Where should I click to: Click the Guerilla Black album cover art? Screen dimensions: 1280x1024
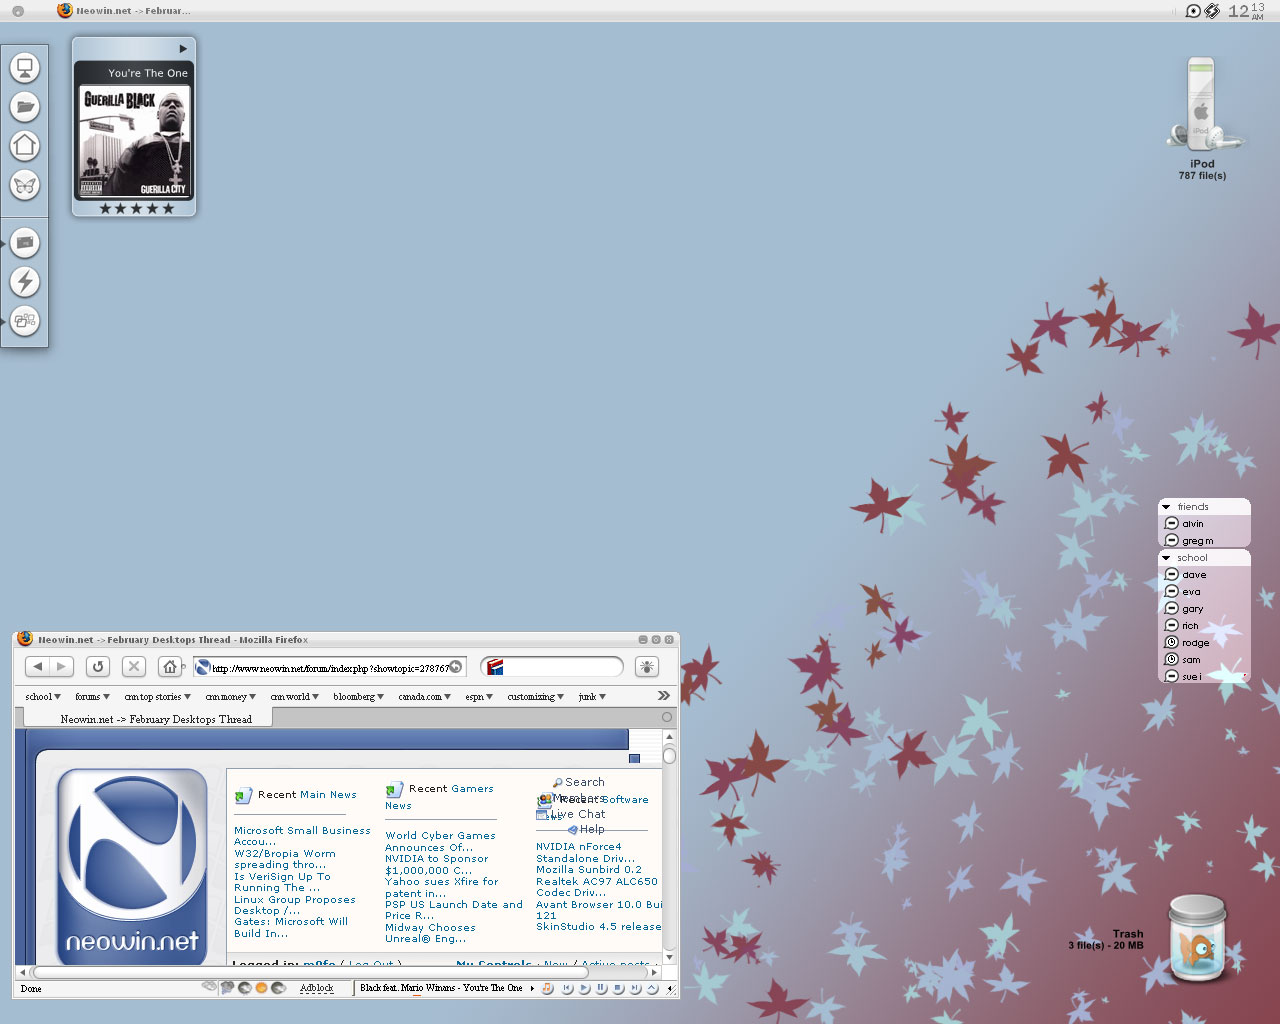[135, 141]
